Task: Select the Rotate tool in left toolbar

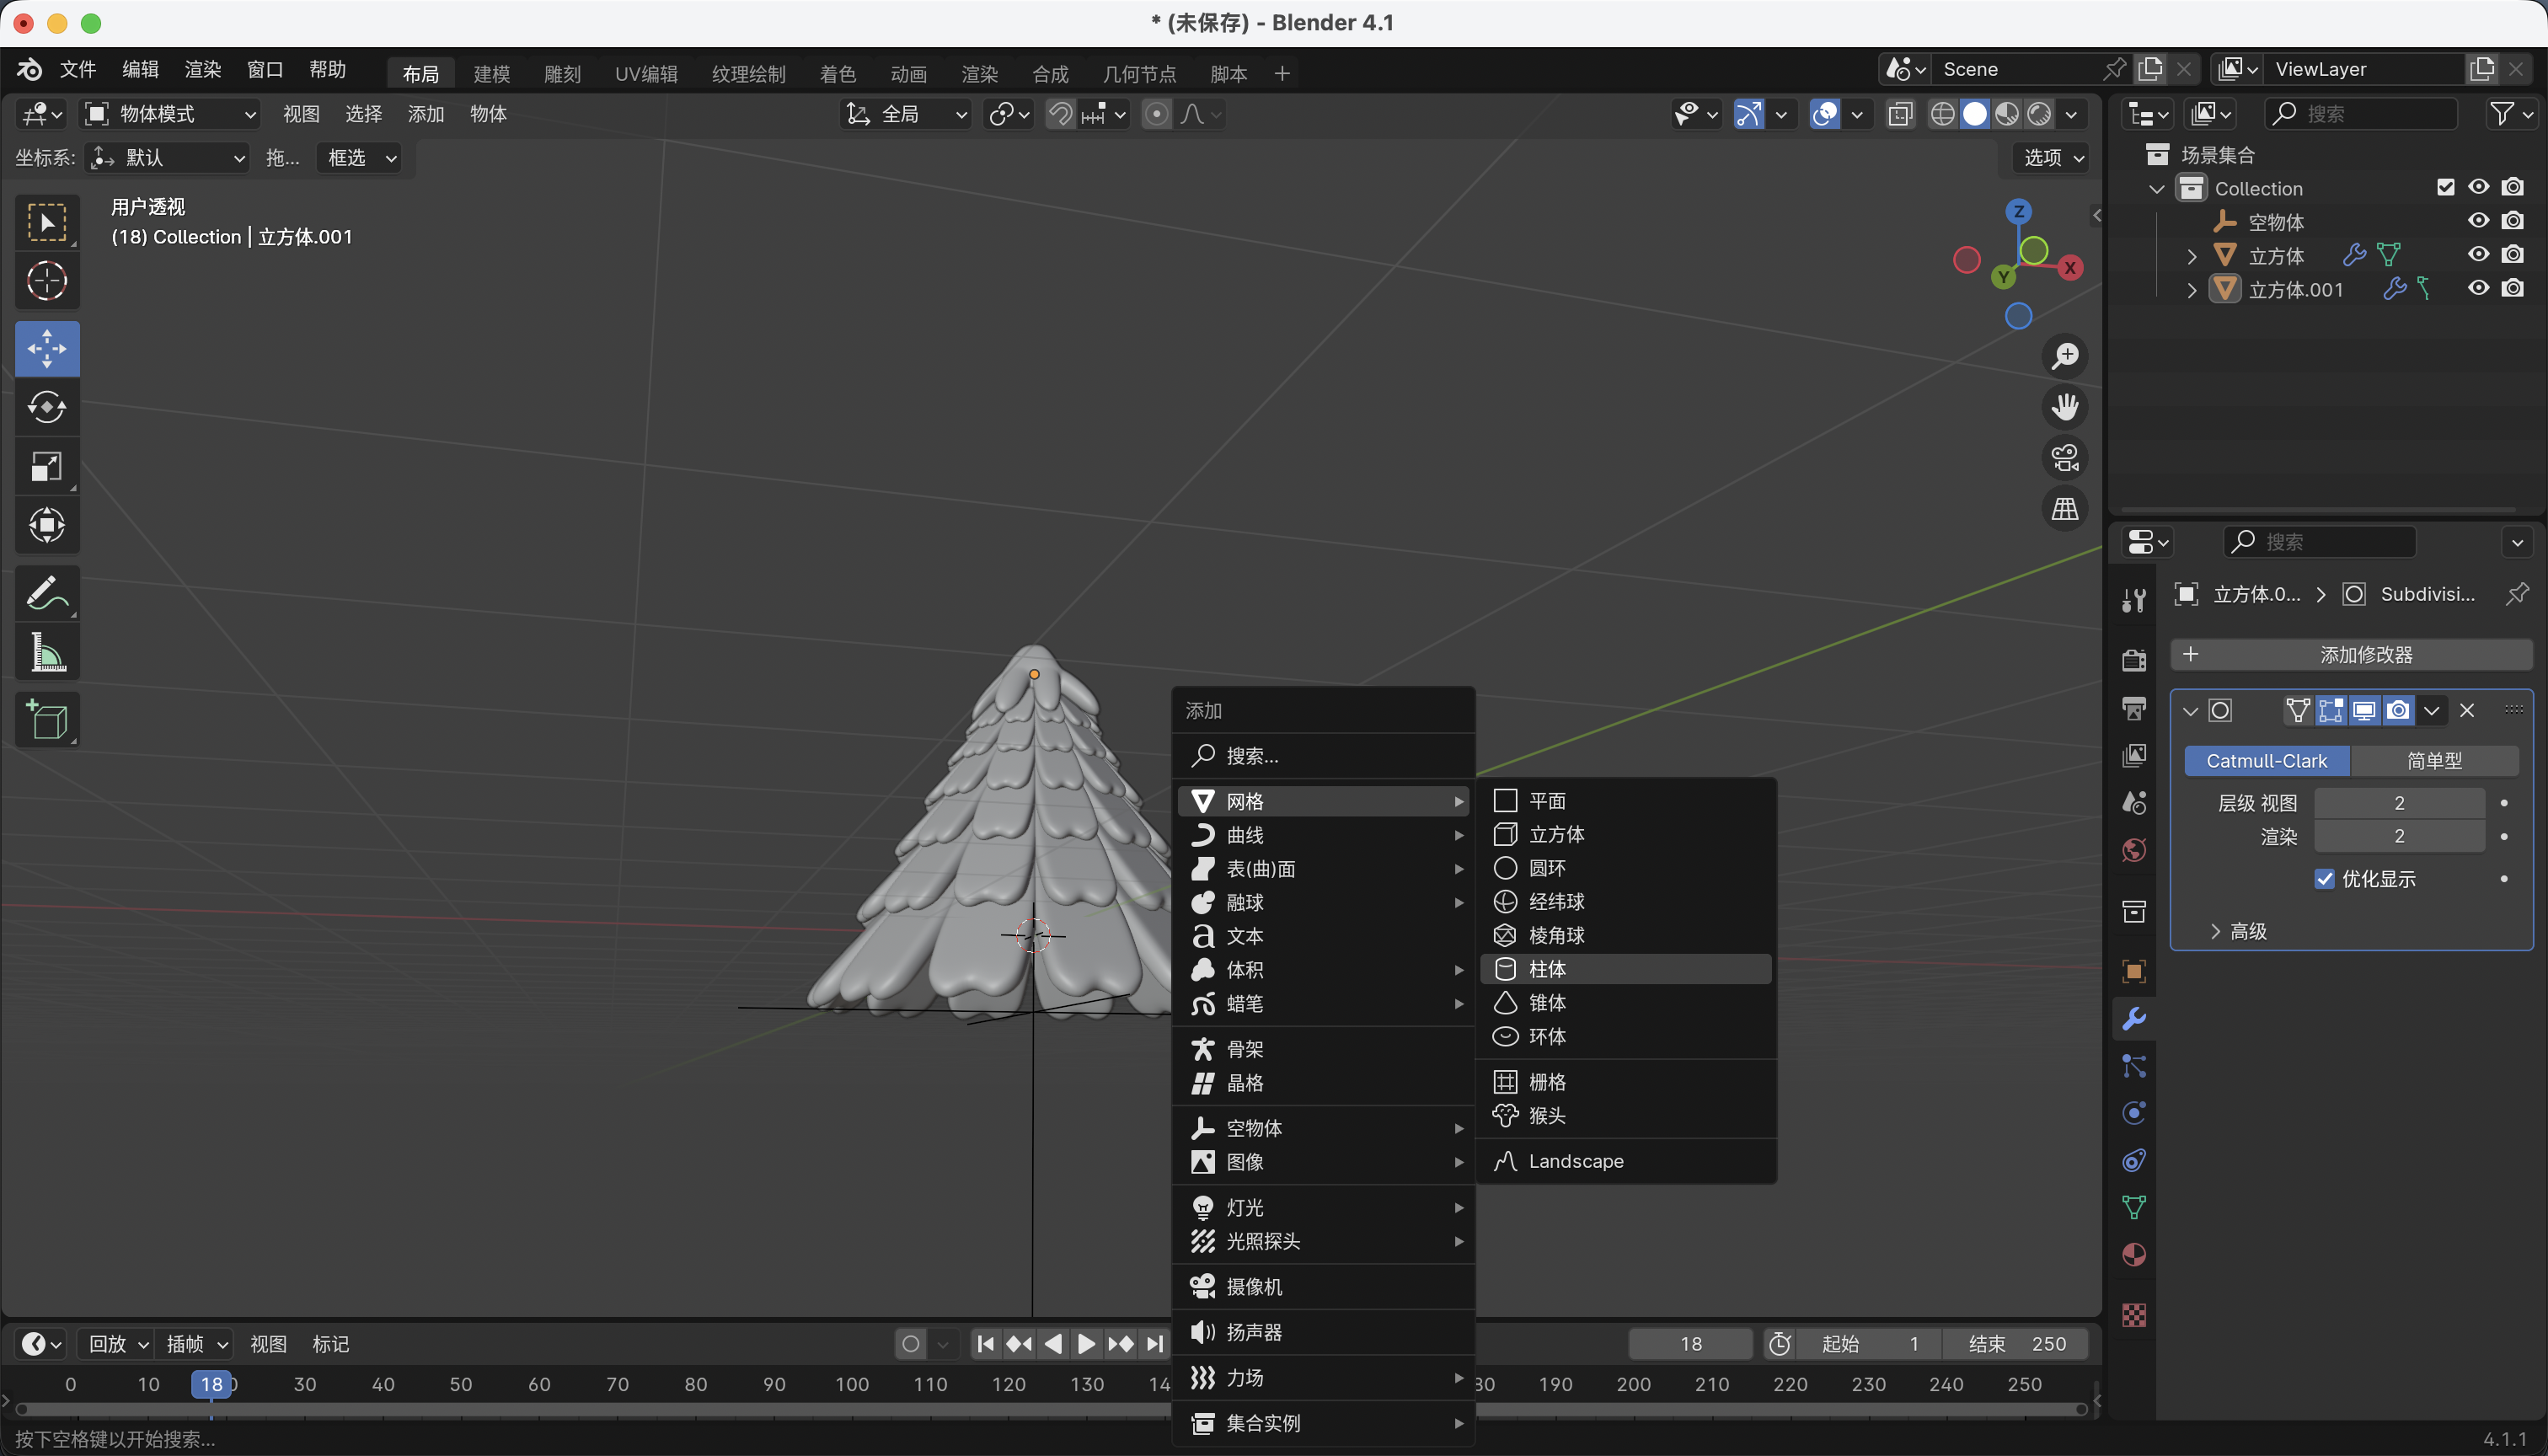Action: [47, 407]
